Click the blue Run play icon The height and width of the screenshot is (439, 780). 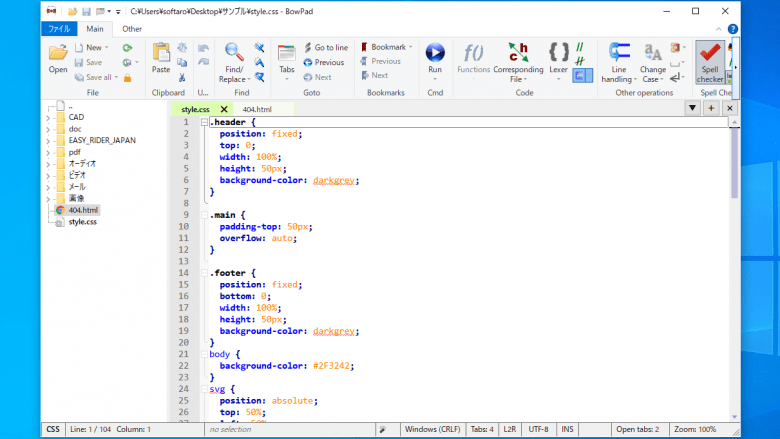435,52
